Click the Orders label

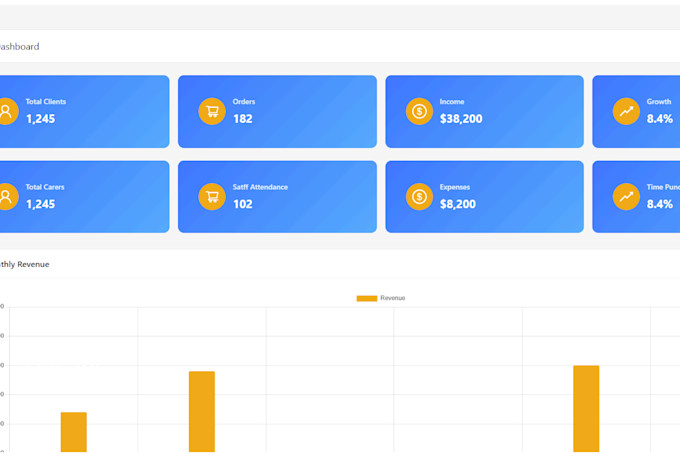(x=244, y=102)
